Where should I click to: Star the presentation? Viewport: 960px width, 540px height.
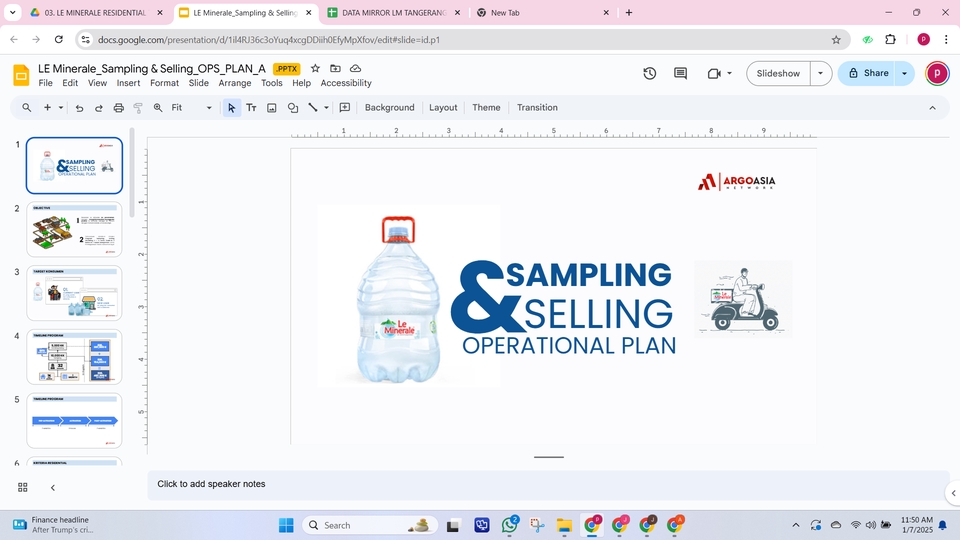pyautogui.click(x=315, y=69)
